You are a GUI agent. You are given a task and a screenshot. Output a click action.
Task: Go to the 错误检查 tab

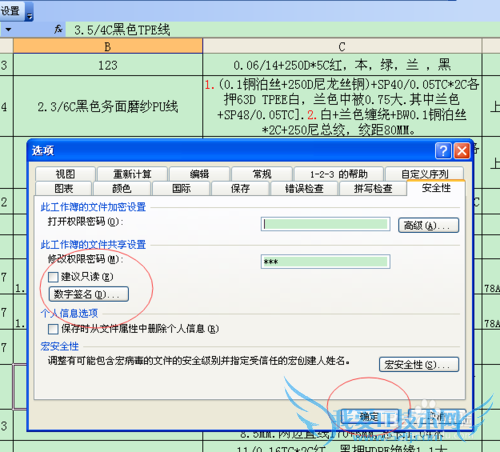304,188
